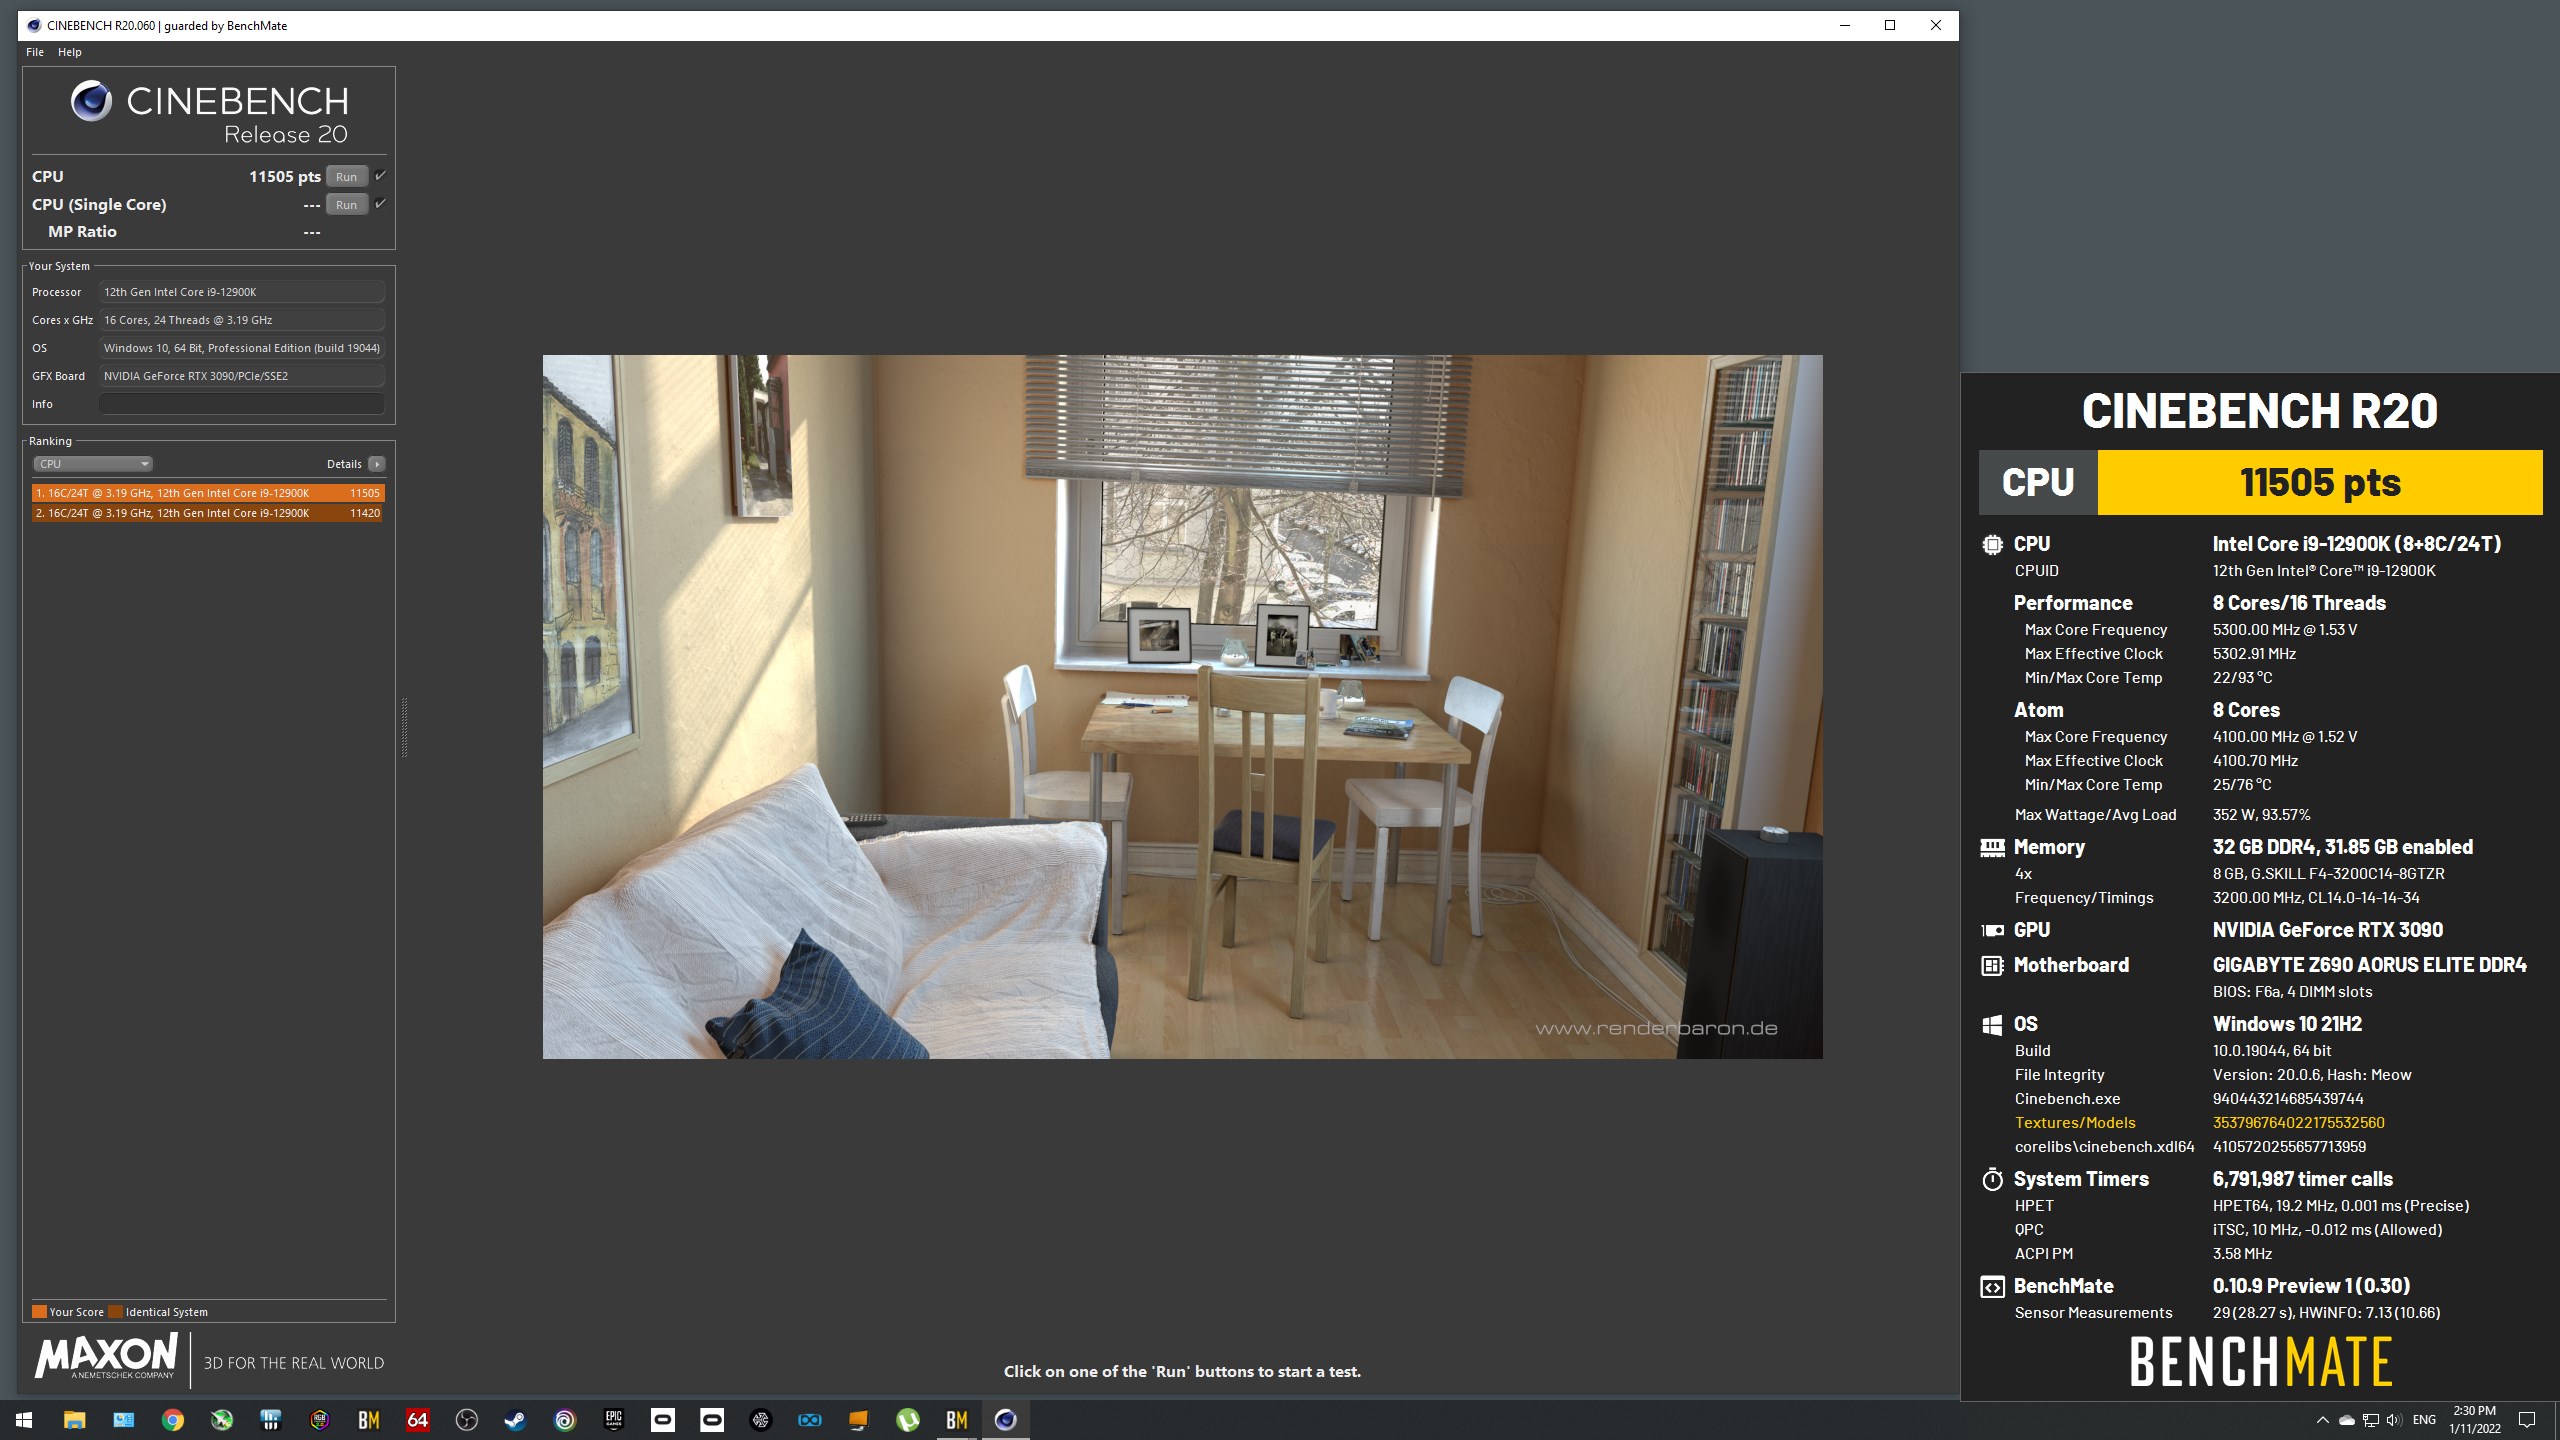Click the Cinebench Release 20 logo

210,113
